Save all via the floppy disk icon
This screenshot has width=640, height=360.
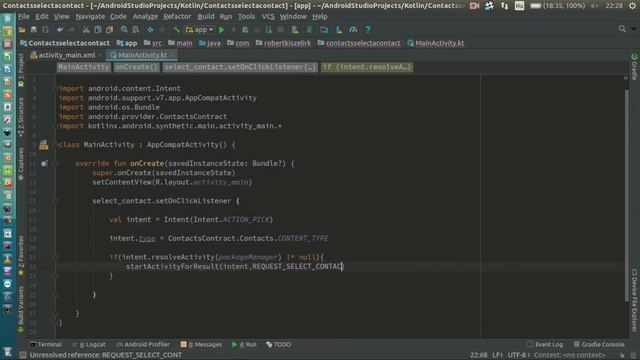coord(34,30)
